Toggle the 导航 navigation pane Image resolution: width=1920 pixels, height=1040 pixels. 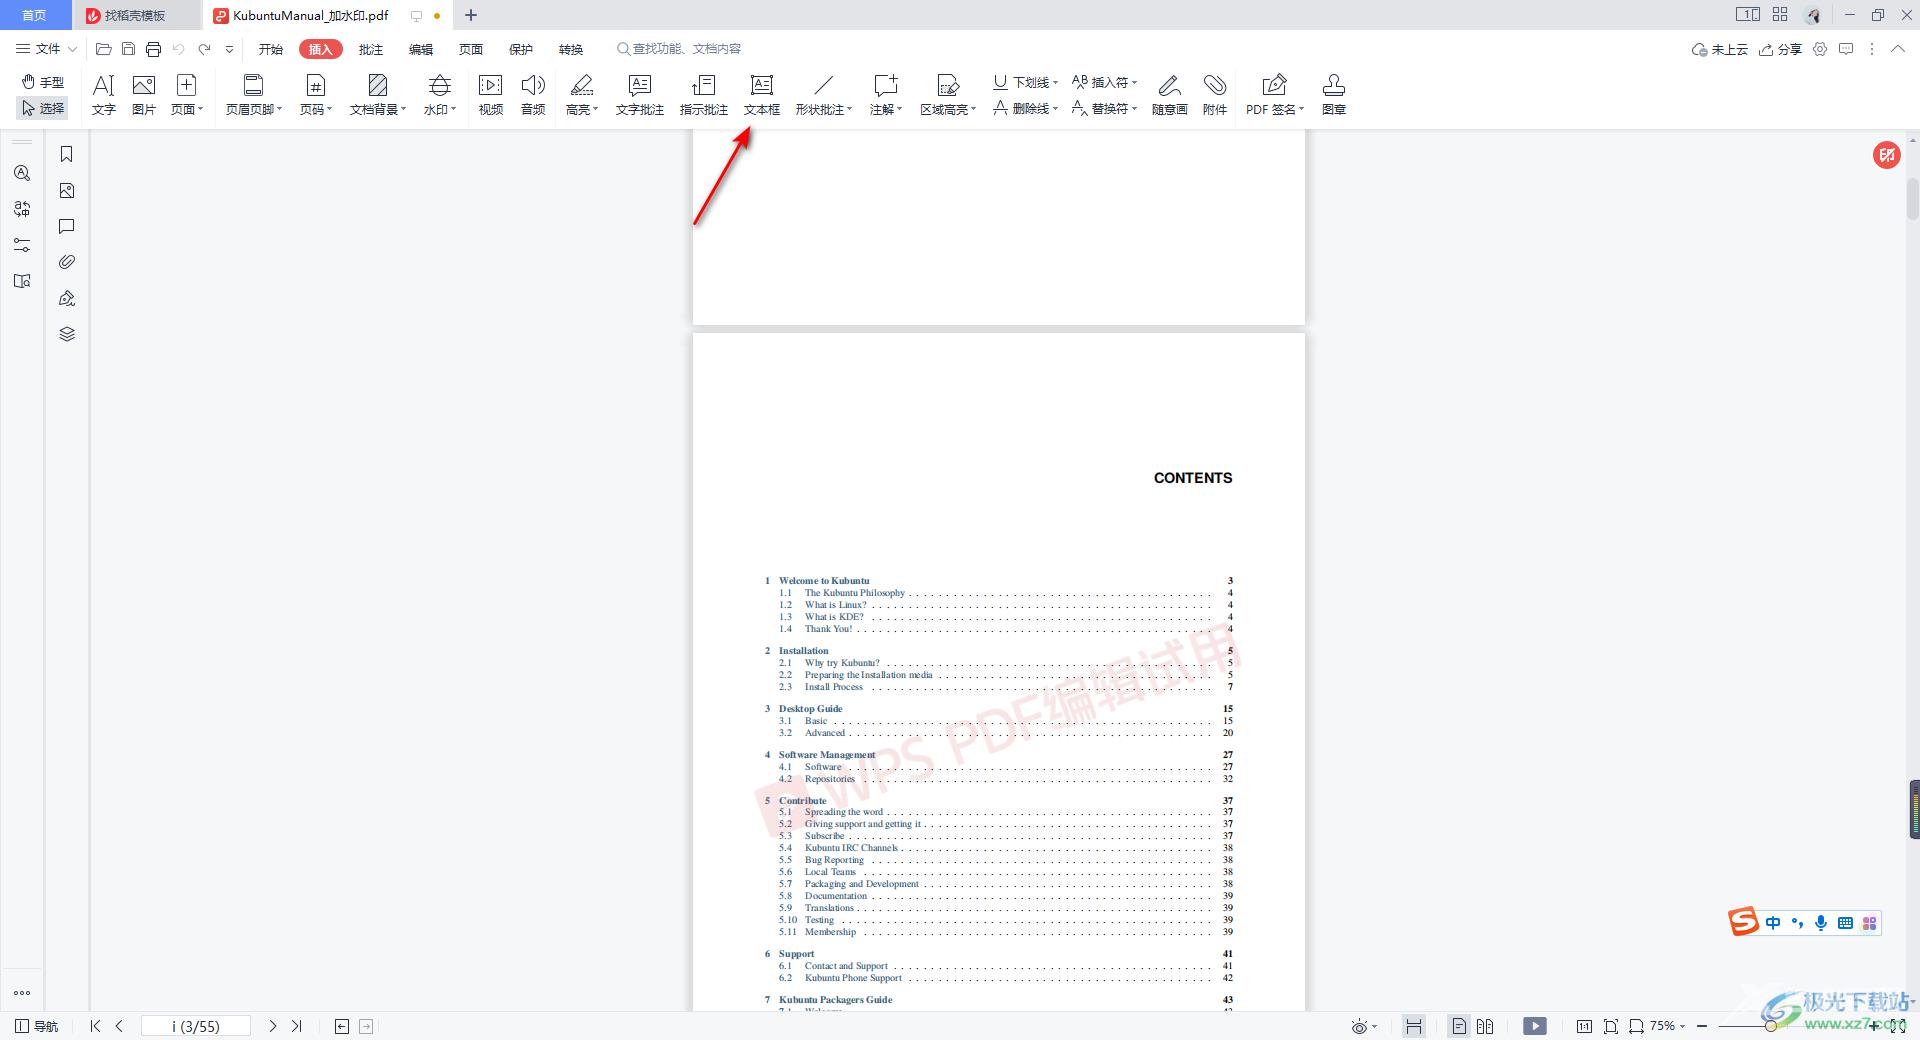pyautogui.click(x=37, y=1026)
